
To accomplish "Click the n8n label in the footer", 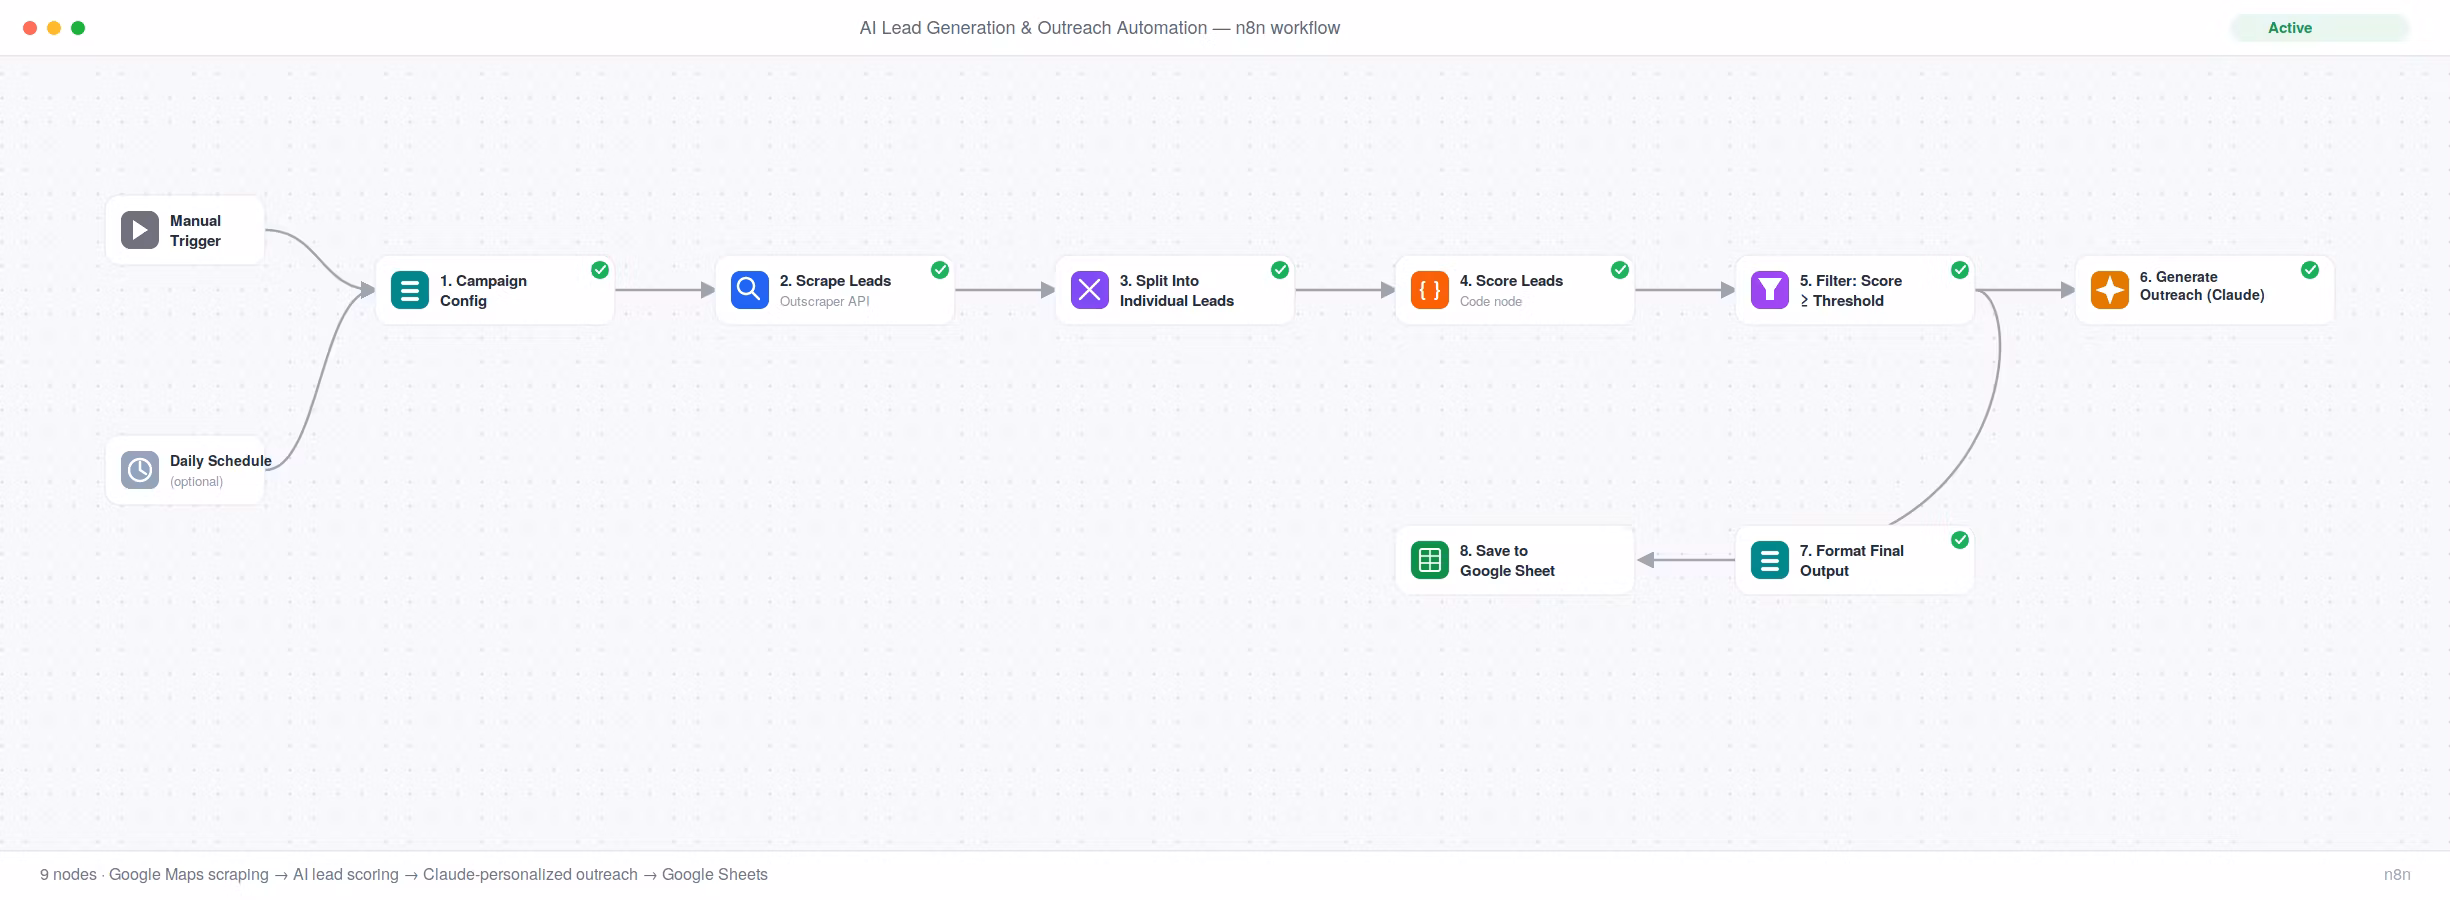I will (2397, 874).
